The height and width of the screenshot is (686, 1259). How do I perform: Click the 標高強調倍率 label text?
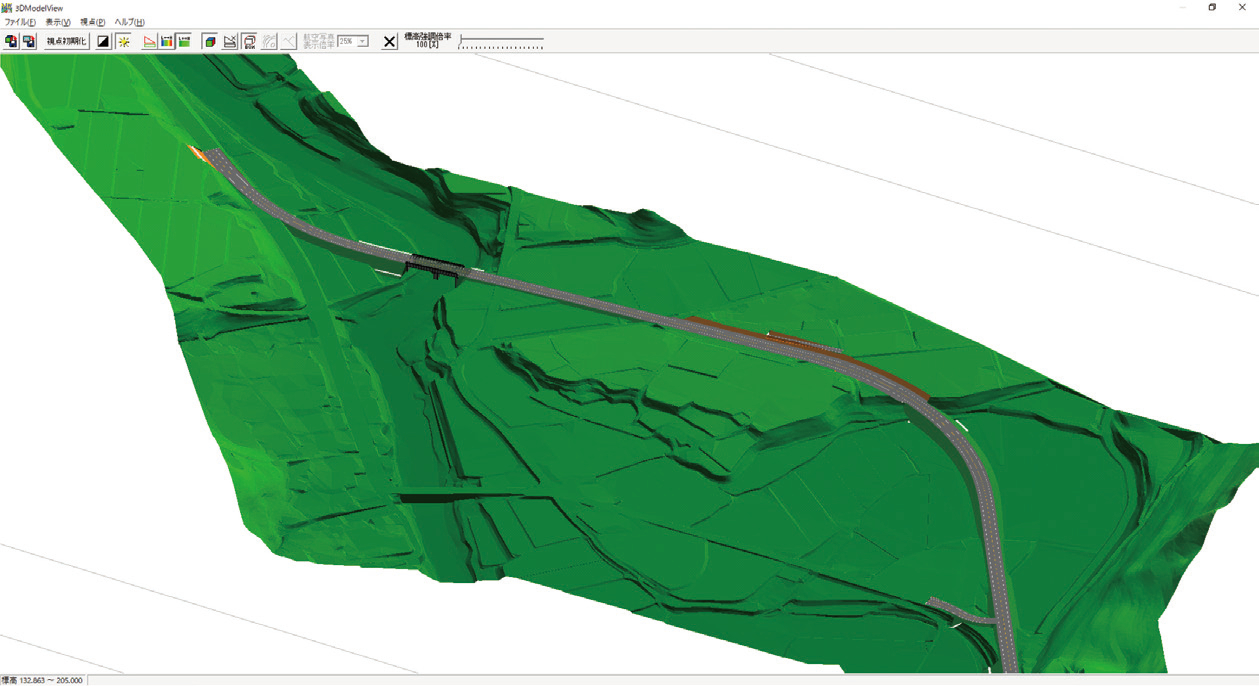point(429,37)
